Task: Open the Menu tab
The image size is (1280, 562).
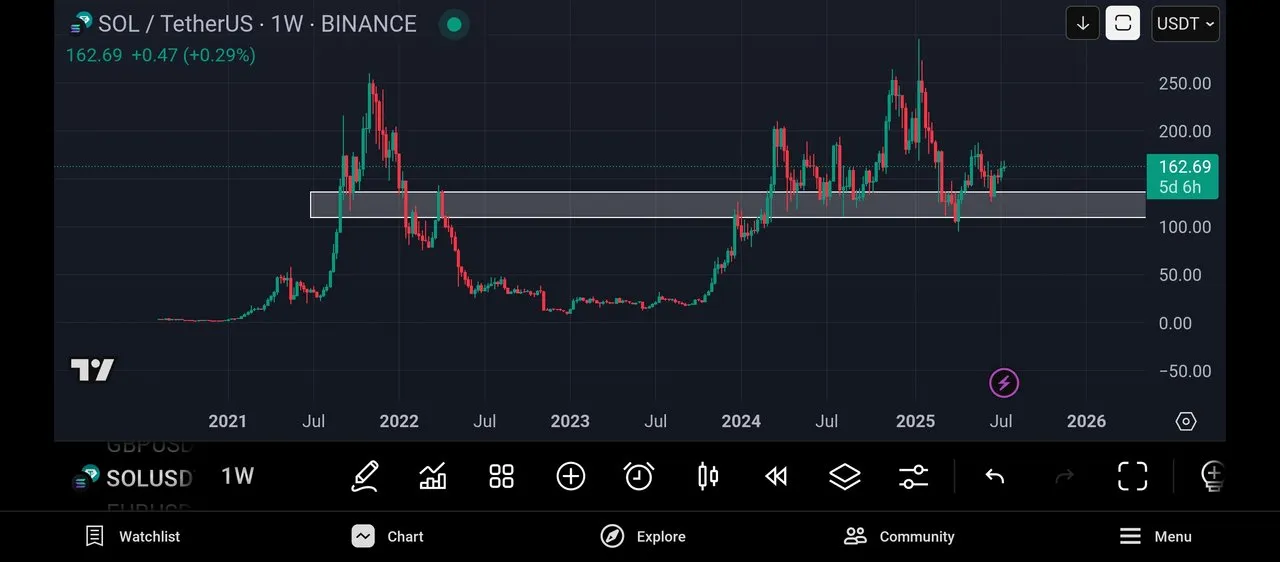Action: [1155, 536]
